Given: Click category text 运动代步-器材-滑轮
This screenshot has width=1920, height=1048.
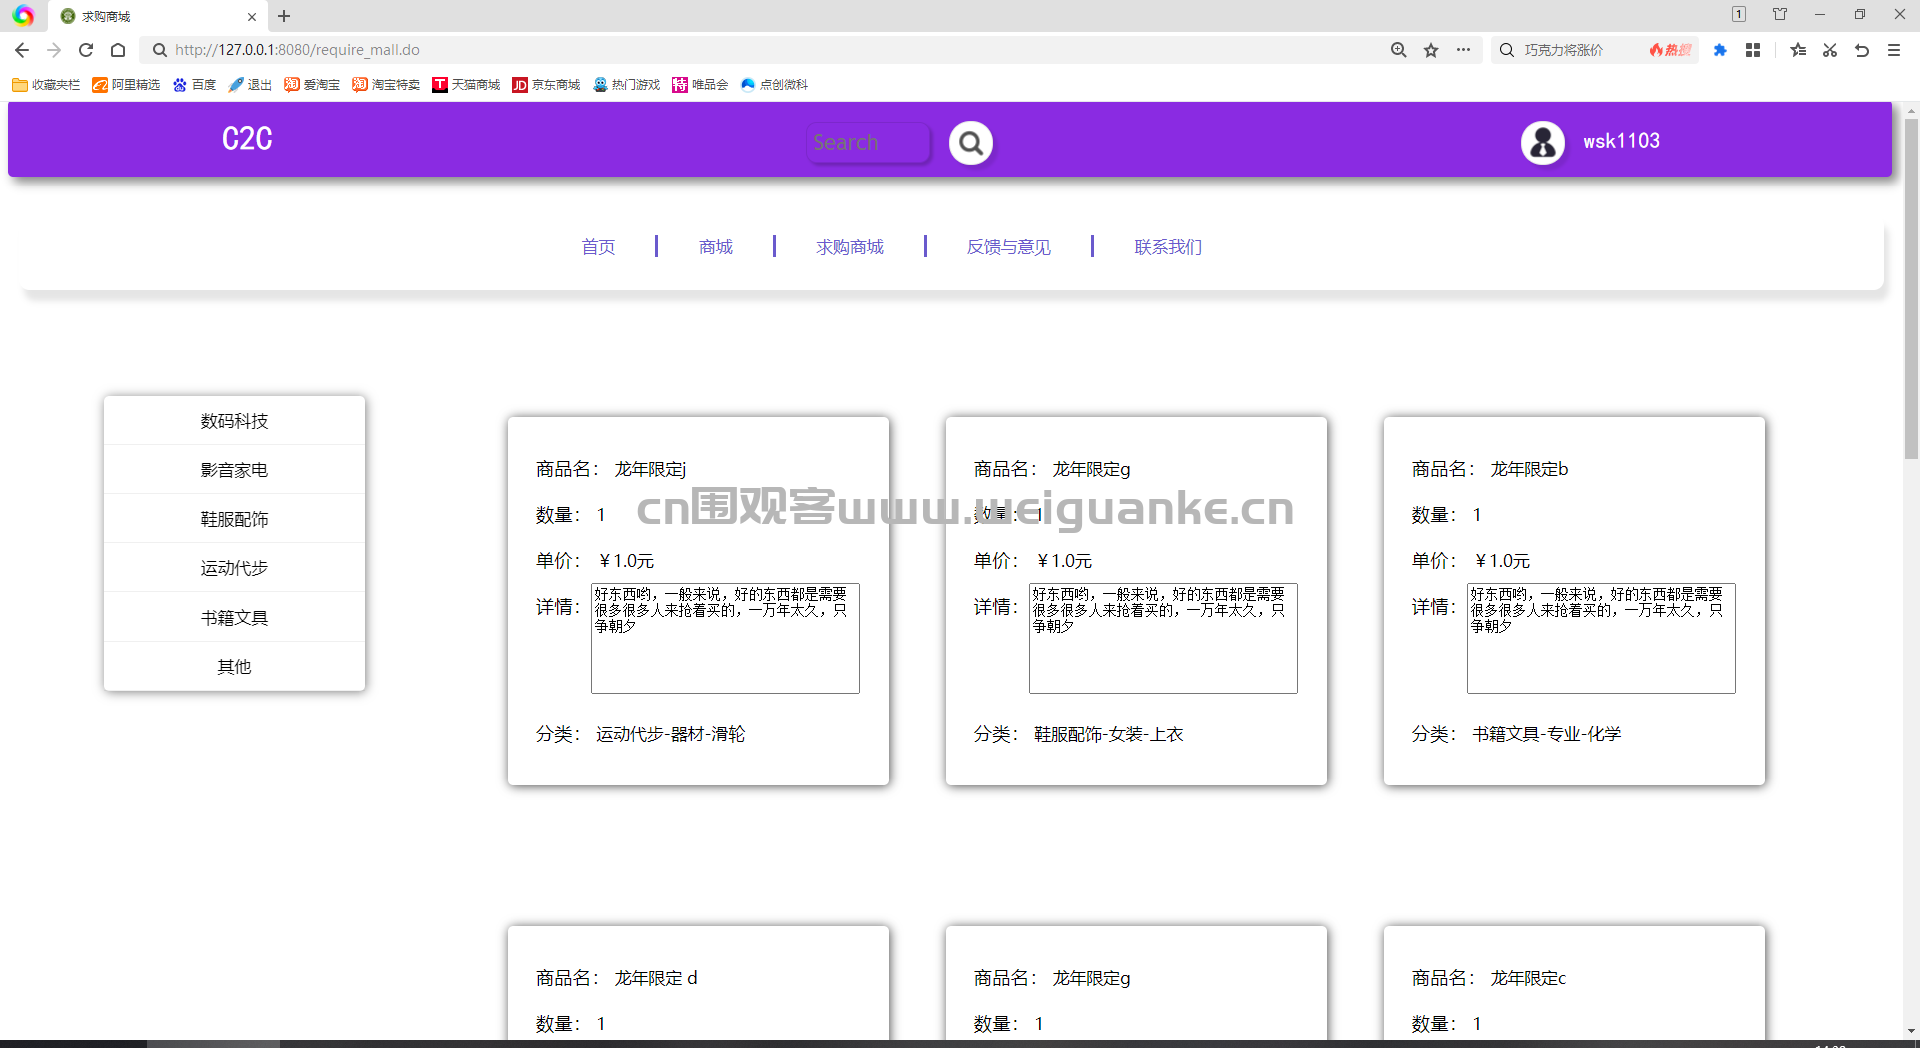Looking at the screenshot, I should click(x=671, y=734).
